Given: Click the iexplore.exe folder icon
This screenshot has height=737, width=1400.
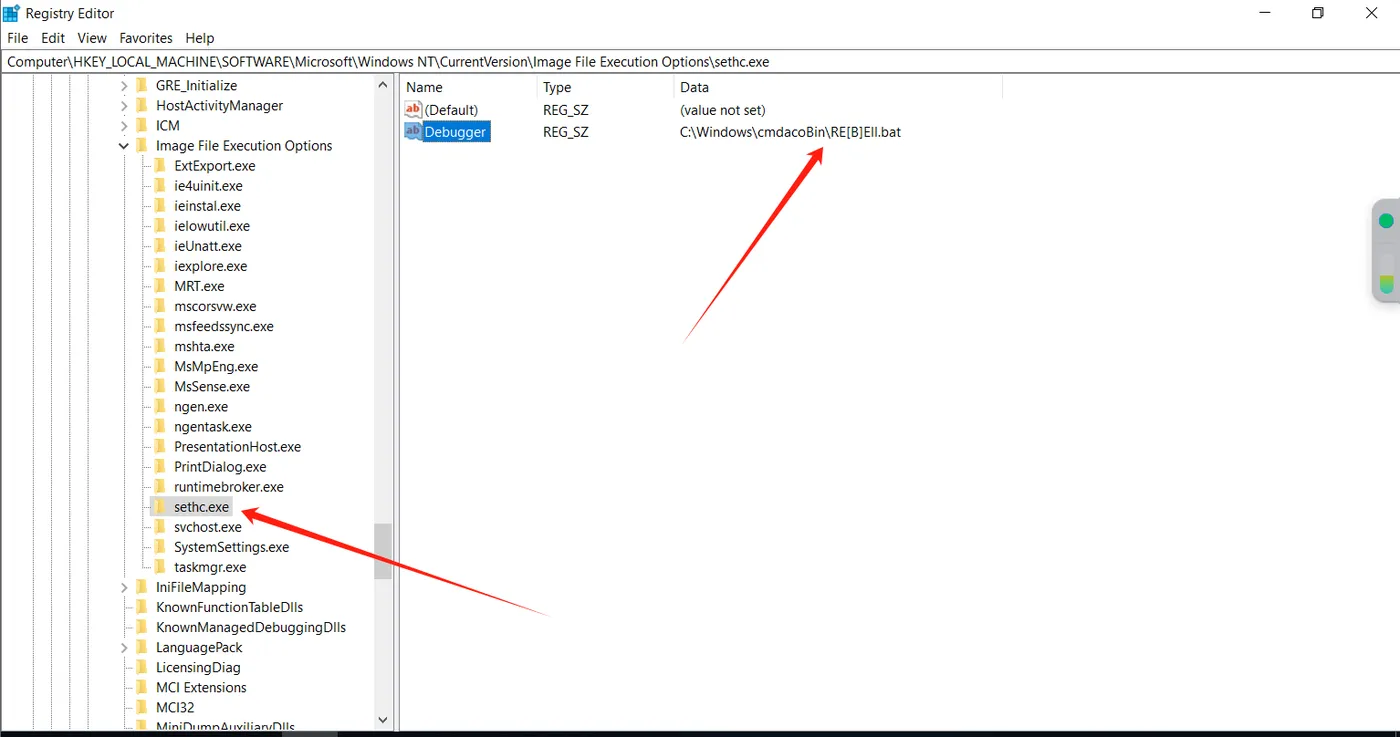Looking at the screenshot, I should pos(160,265).
